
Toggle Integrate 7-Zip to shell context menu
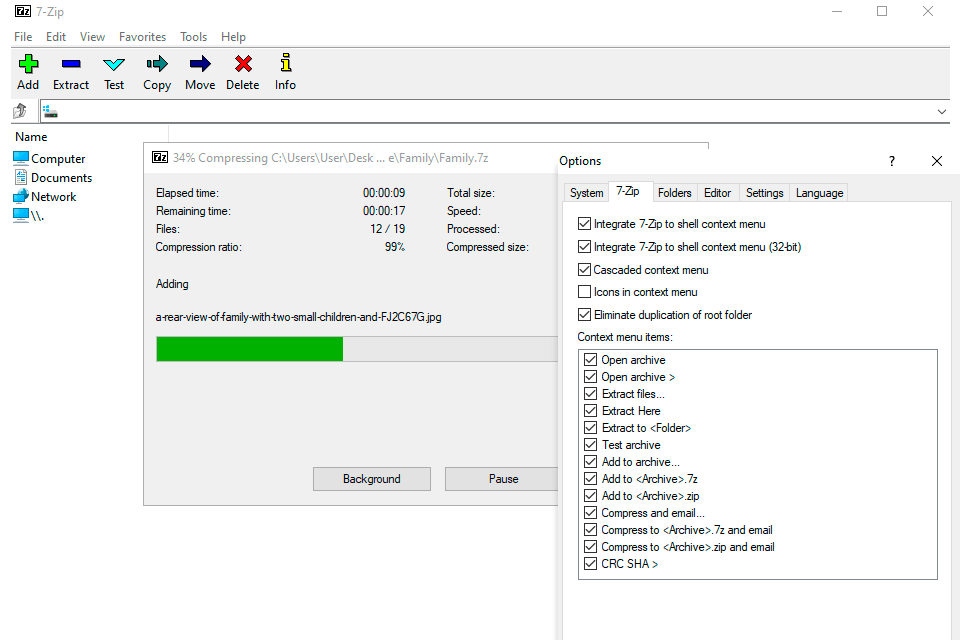click(585, 224)
